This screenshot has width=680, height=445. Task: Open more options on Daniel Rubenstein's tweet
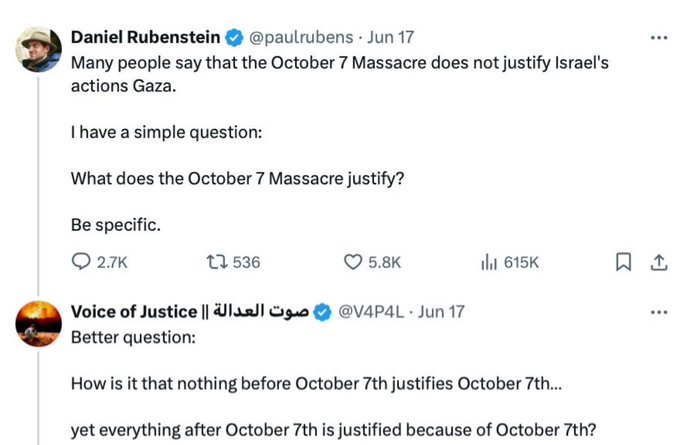click(658, 38)
